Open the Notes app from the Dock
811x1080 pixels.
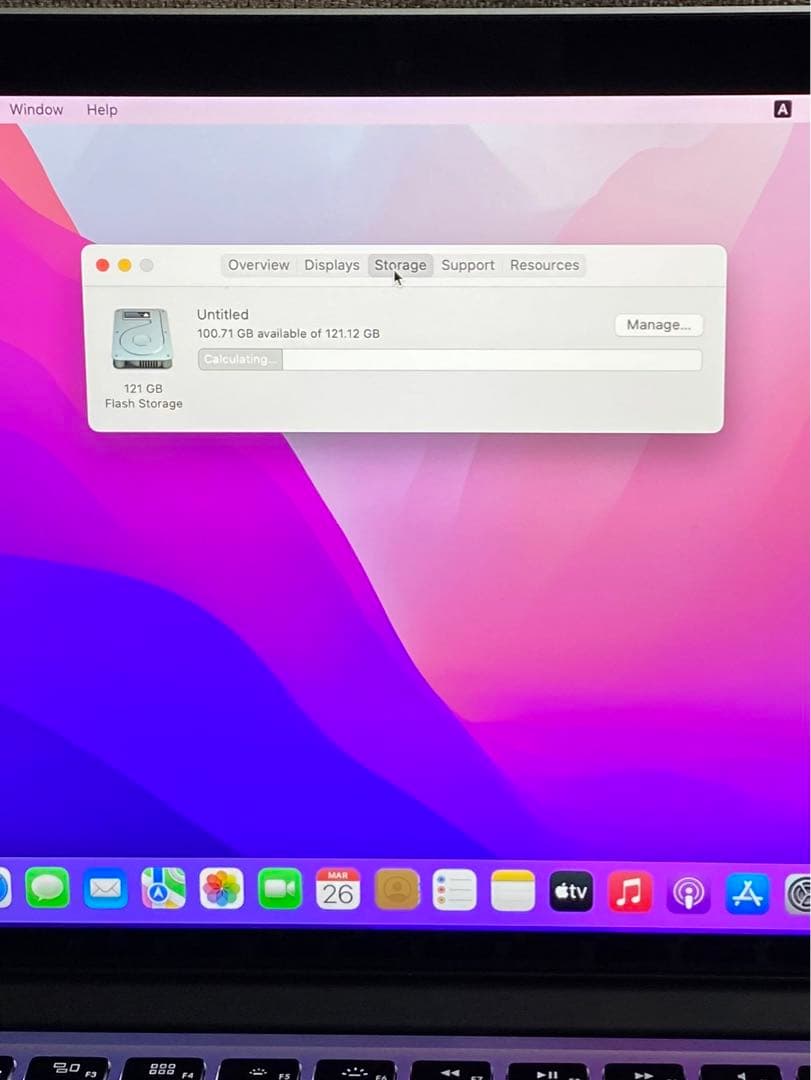pos(512,889)
